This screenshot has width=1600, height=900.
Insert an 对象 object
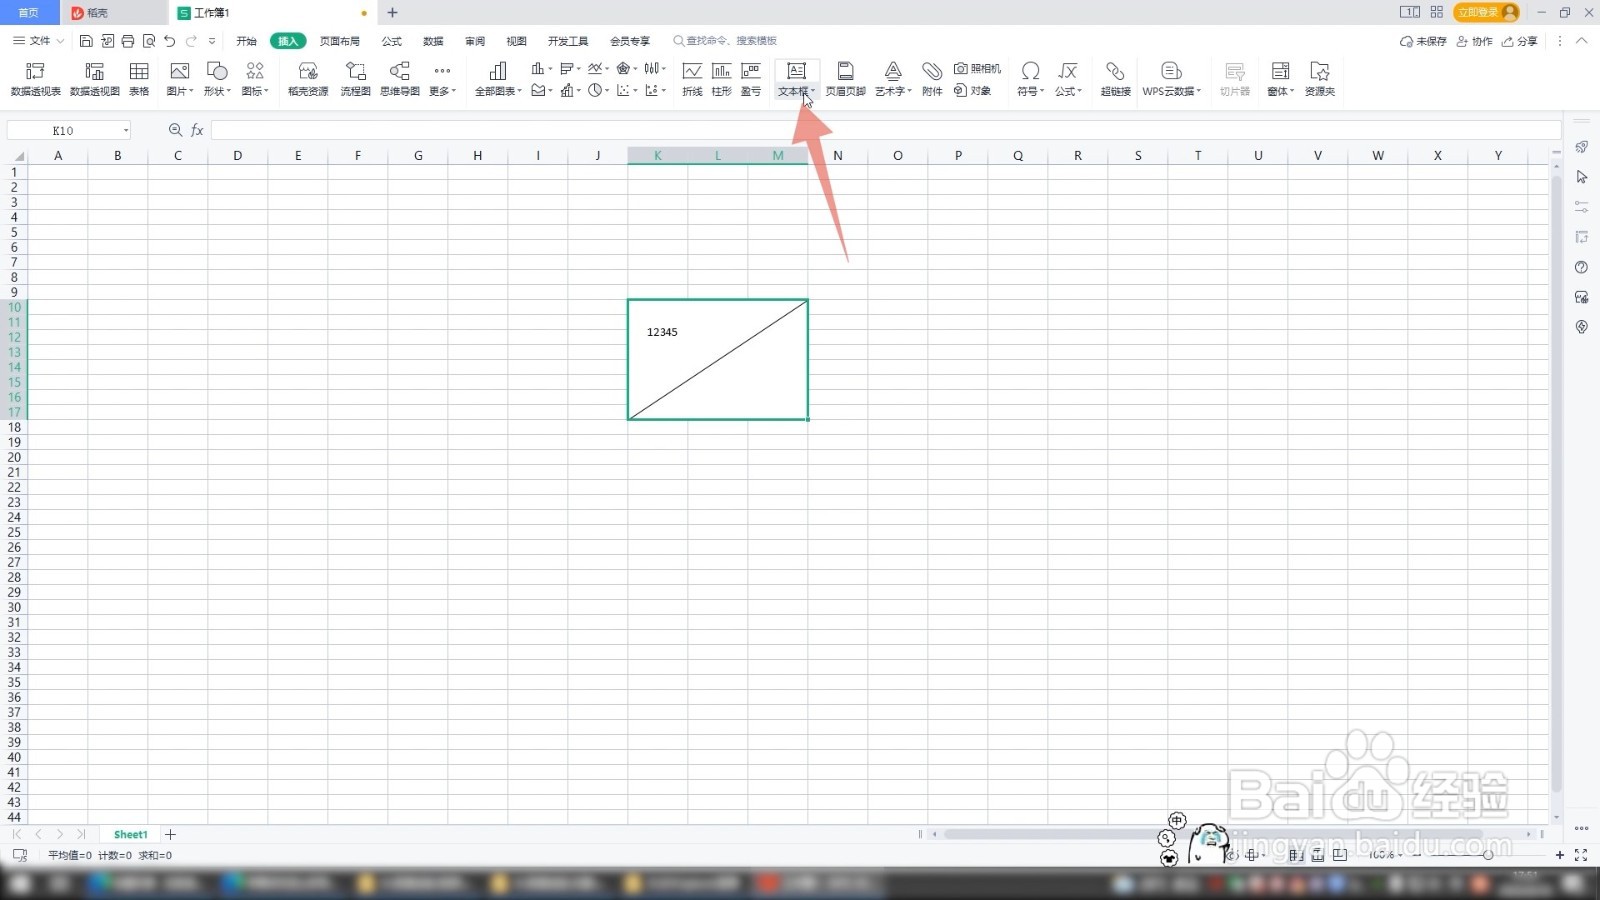coord(972,90)
